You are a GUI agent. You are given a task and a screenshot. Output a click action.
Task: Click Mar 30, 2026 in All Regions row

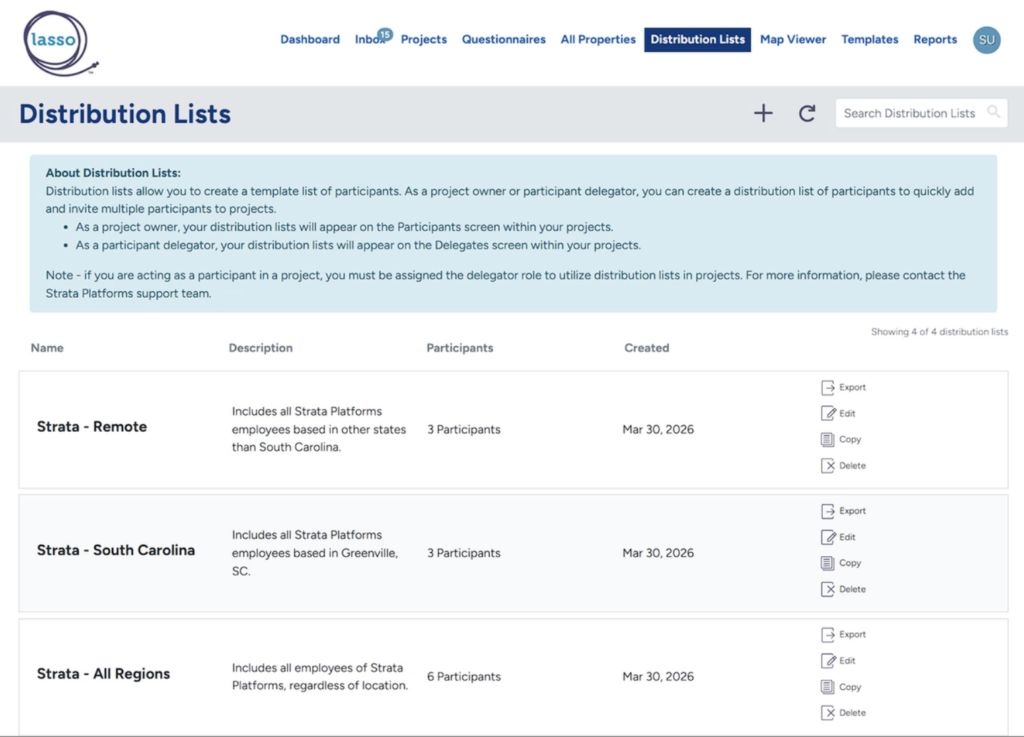pyautogui.click(x=658, y=676)
